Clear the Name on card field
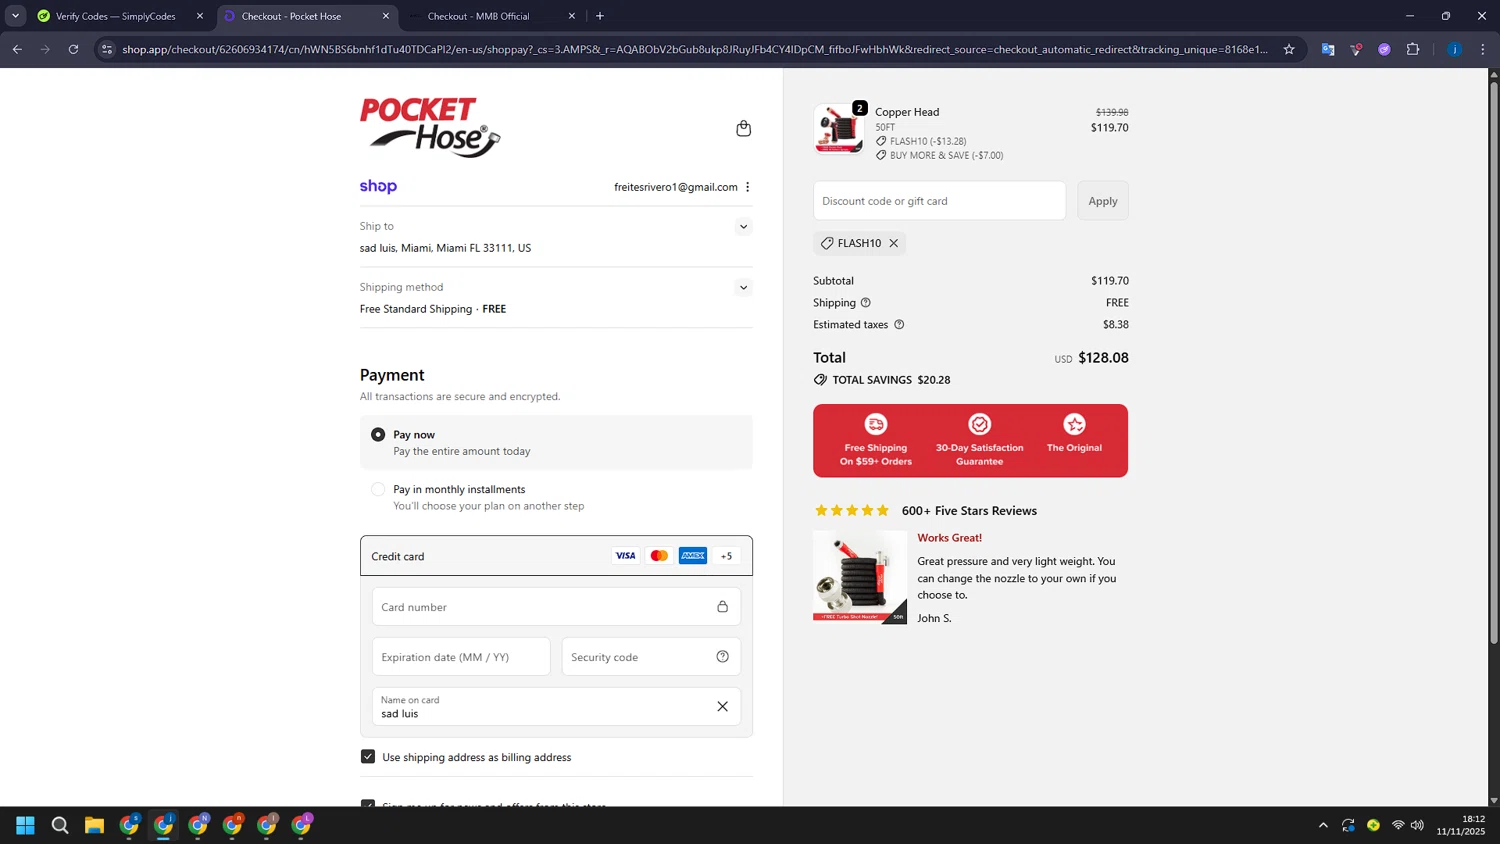This screenshot has height=844, width=1500. pyautogui.click(x=722, y=707)
